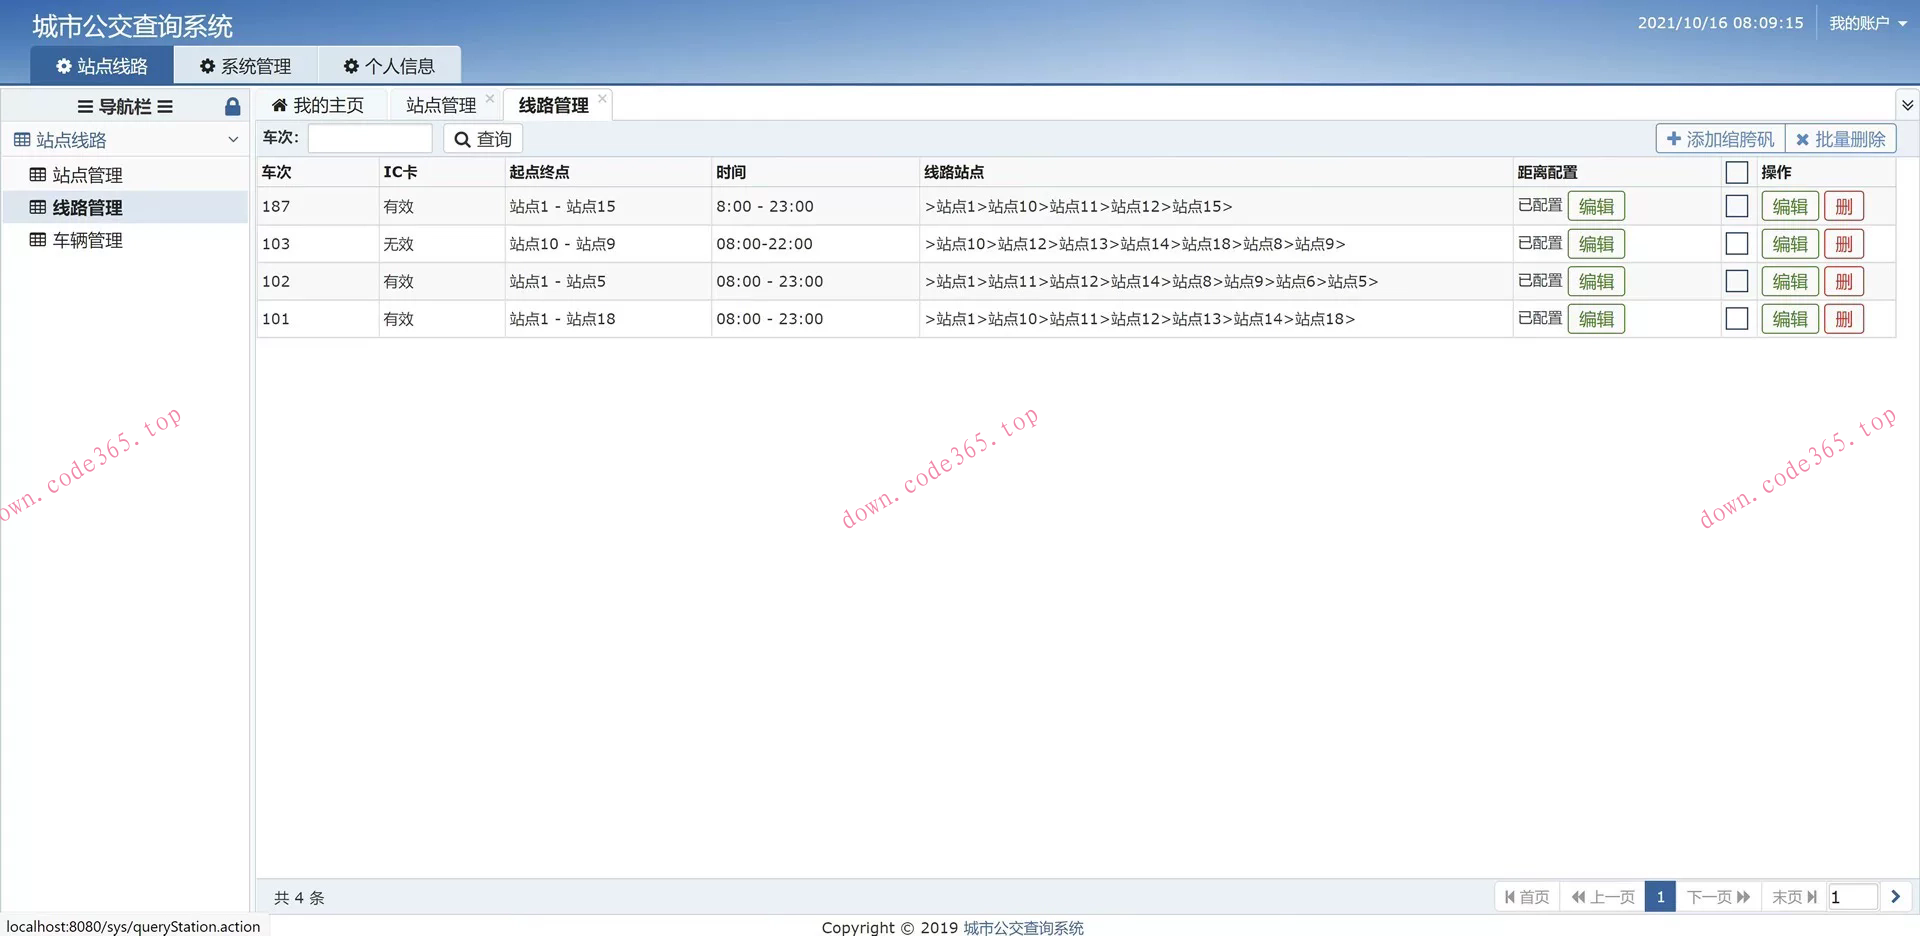Click the home icon on 我的主页 tab

pos(280,105)
